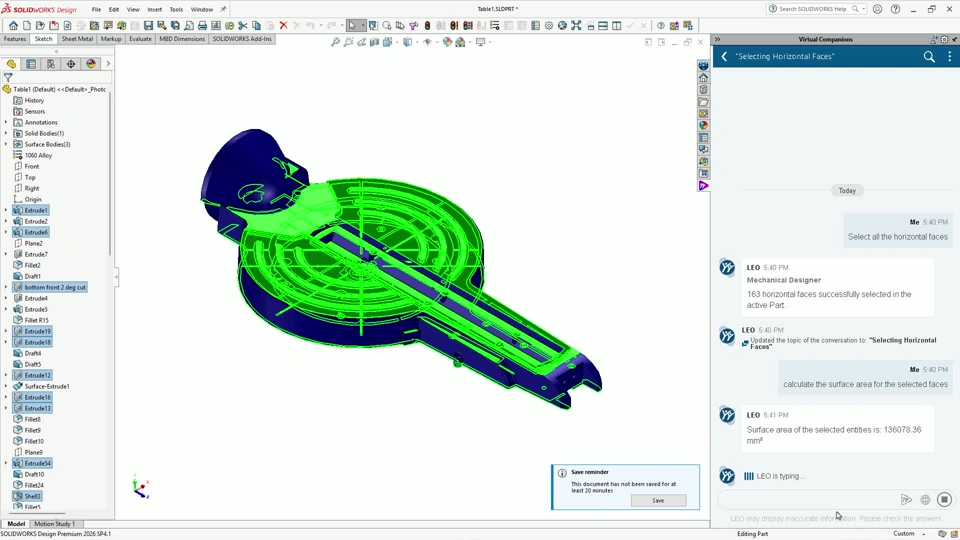
Task: Click Save in the save reminder popup
Action: point(658,500)
